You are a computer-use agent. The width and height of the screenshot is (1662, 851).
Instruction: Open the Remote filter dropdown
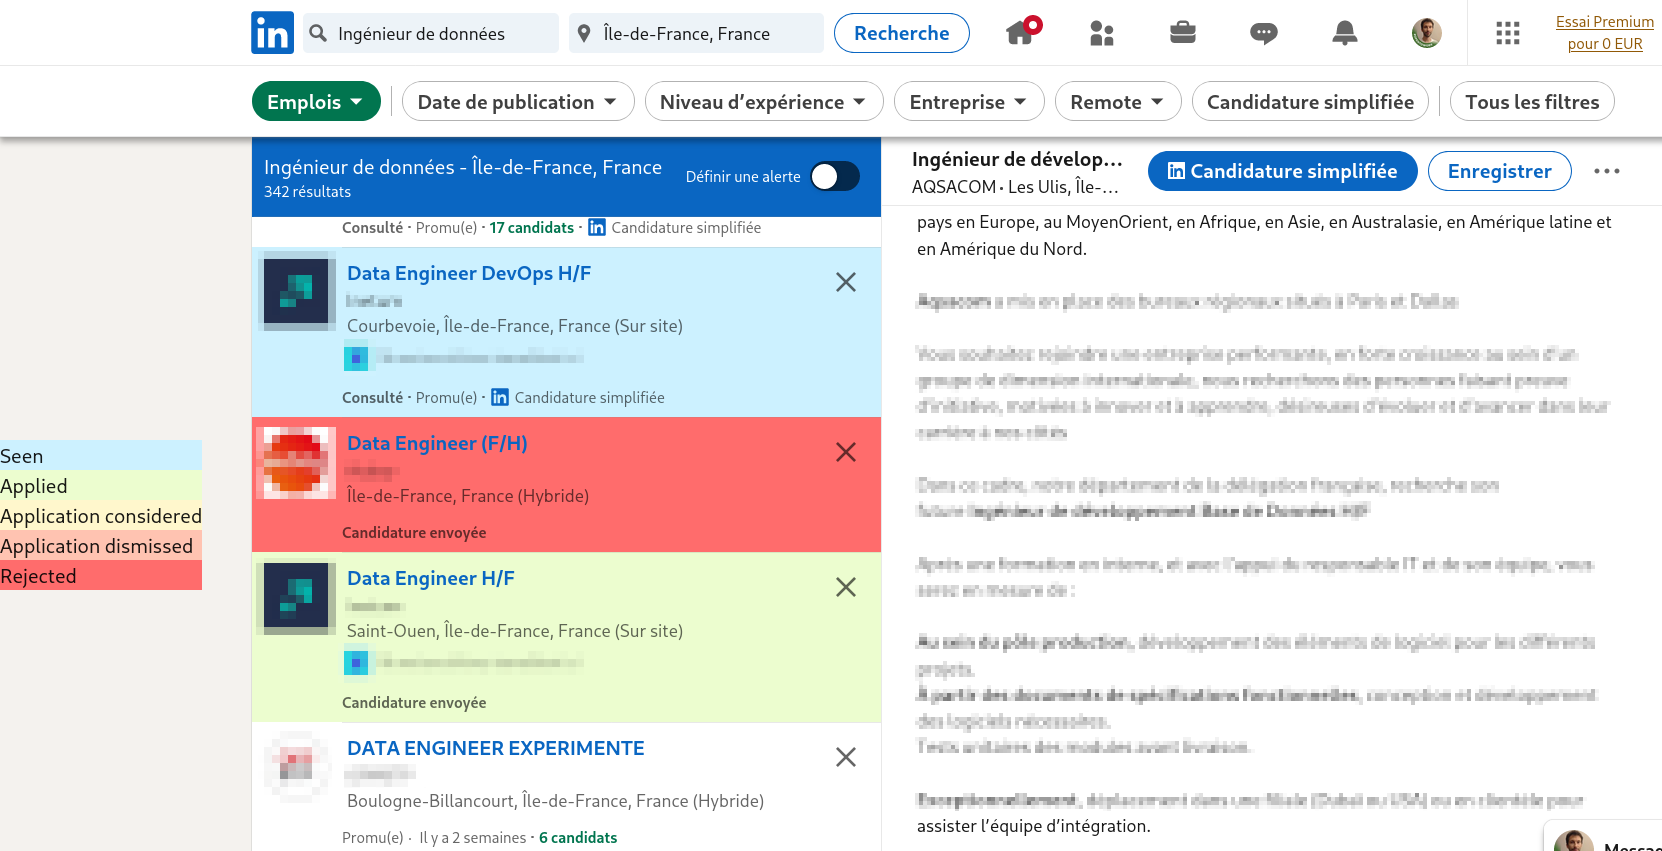[1117, 102]
